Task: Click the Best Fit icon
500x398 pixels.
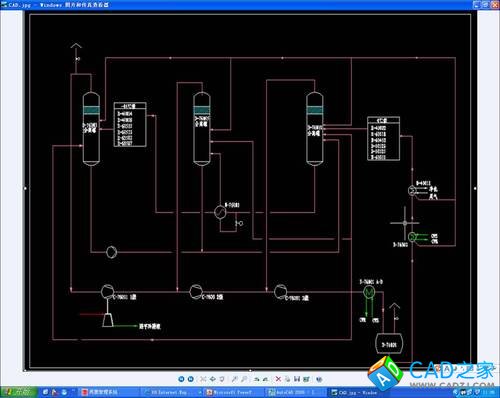Action: (x=203, y=379)
